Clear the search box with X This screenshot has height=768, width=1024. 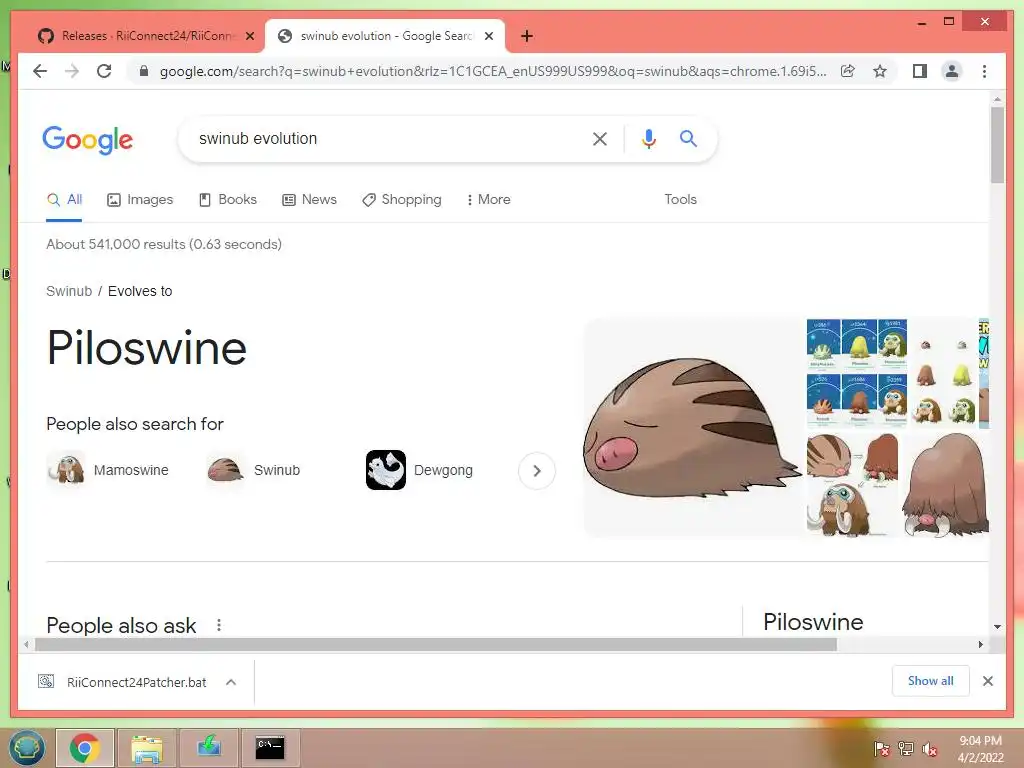click(x=600, y=138)
